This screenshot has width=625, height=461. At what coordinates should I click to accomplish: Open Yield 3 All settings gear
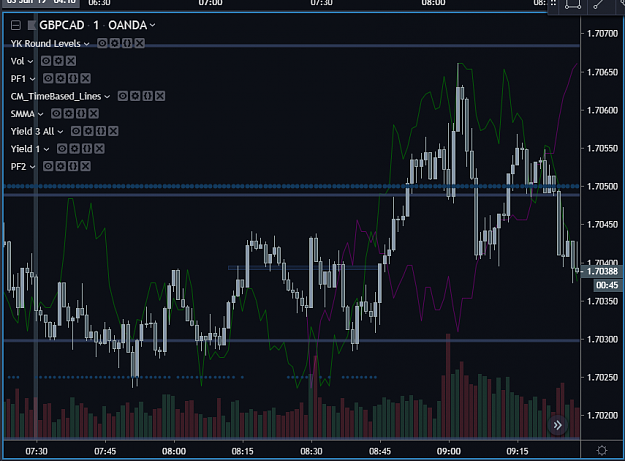pyautogui.click(x=88, y=131)
